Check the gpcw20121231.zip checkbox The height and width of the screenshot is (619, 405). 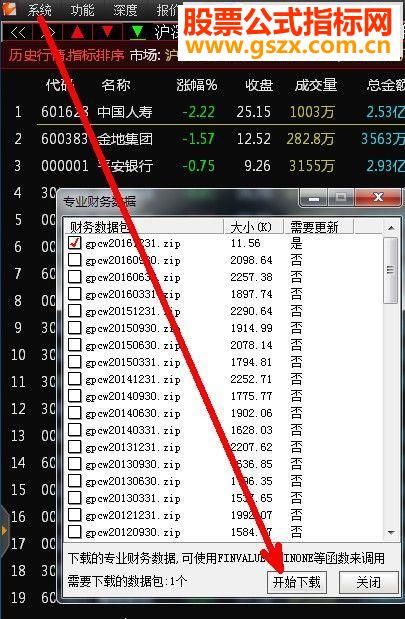(x=75, y=514)
